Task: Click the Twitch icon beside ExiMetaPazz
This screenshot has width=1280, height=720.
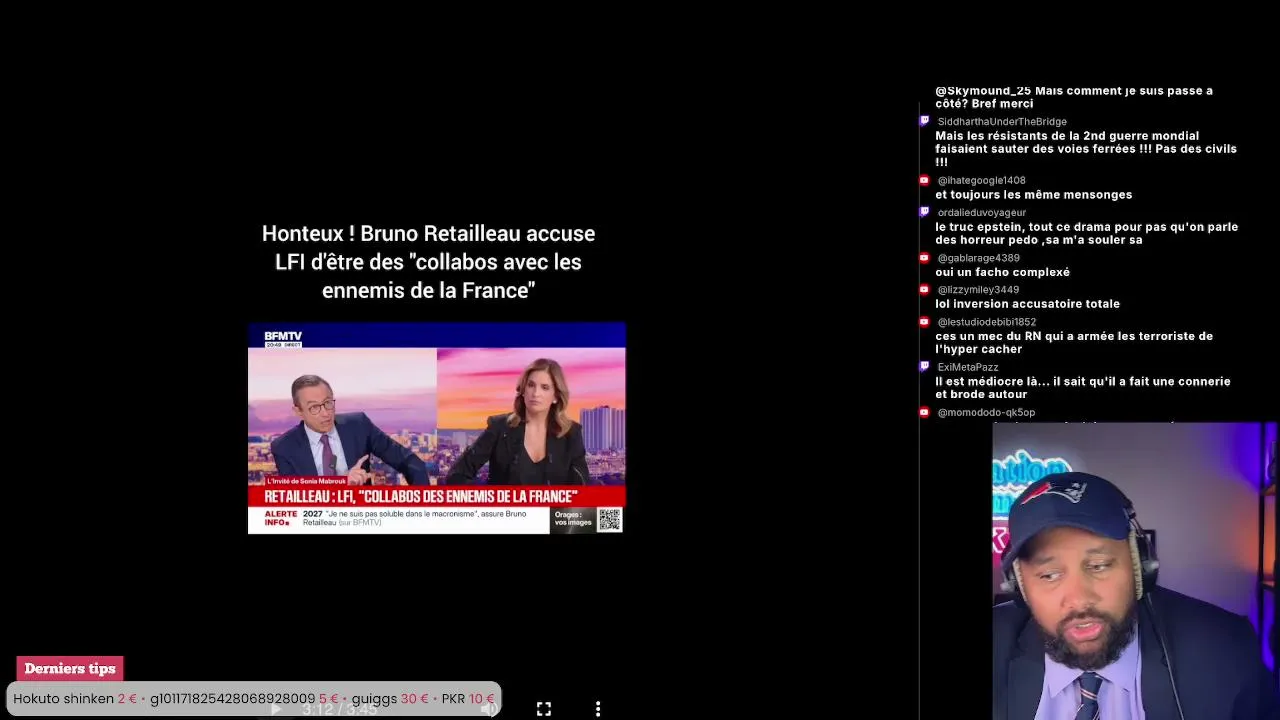Action: pos(924,367)
